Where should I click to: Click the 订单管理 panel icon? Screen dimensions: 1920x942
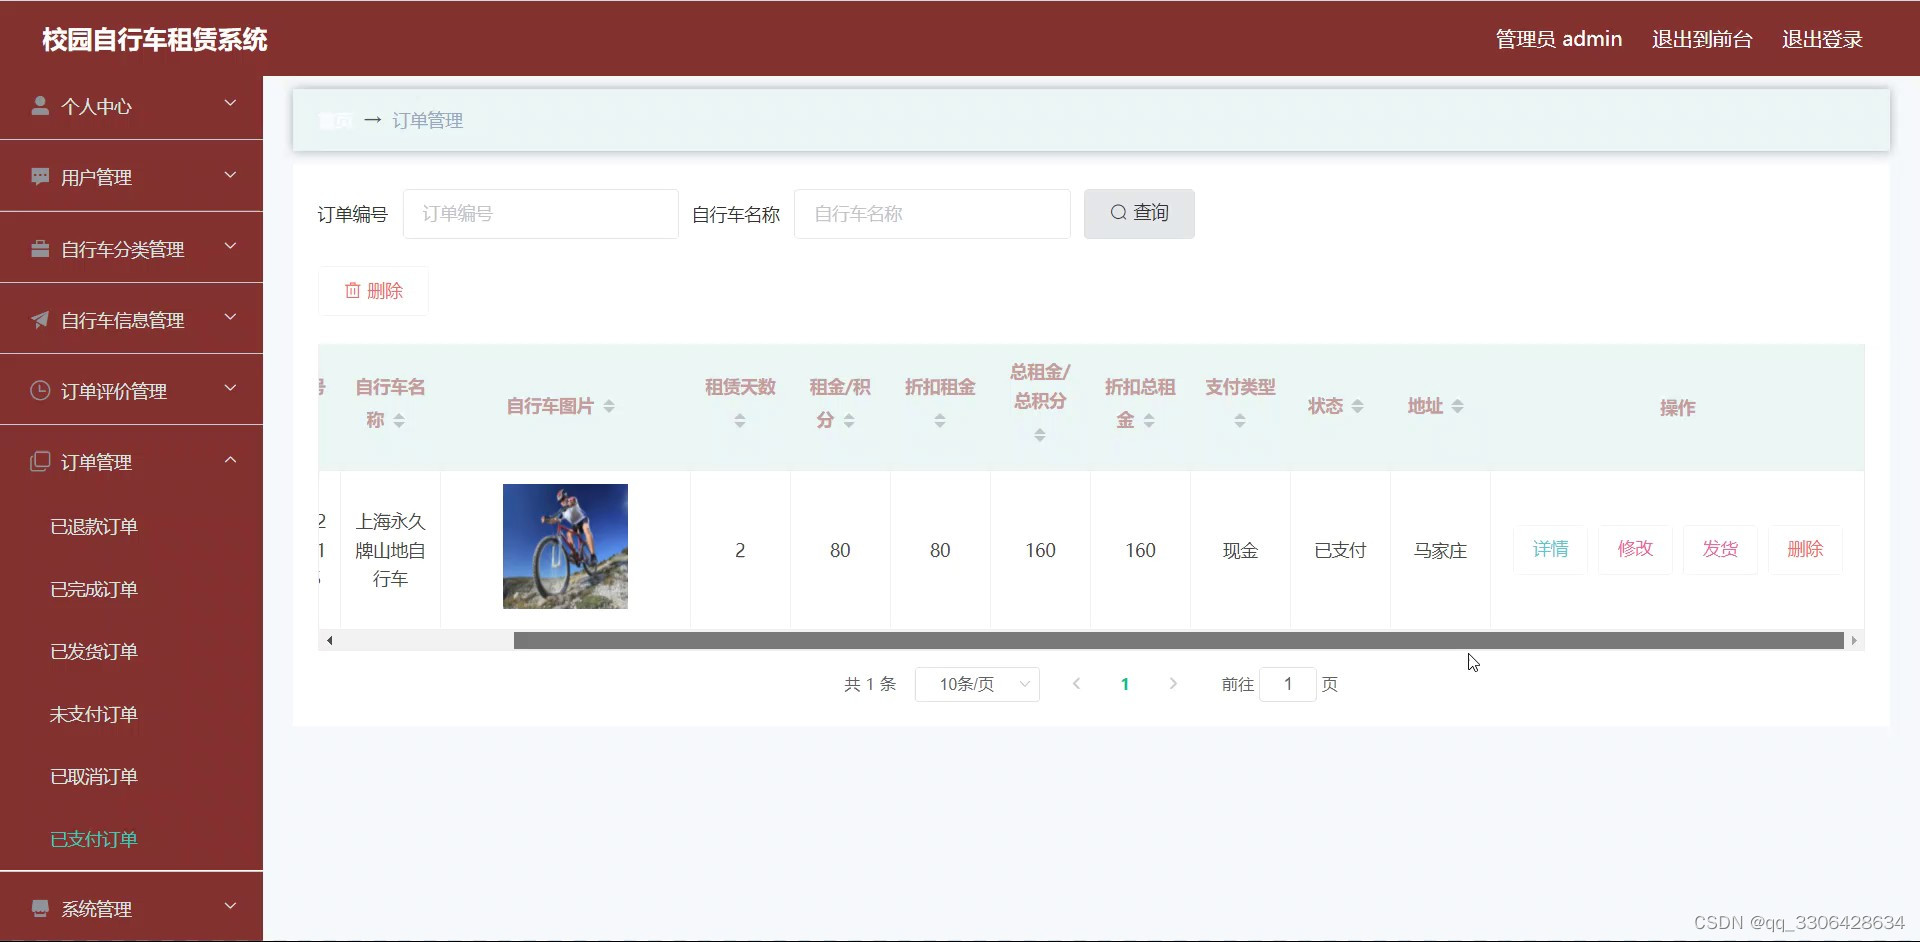coord(38,461)
